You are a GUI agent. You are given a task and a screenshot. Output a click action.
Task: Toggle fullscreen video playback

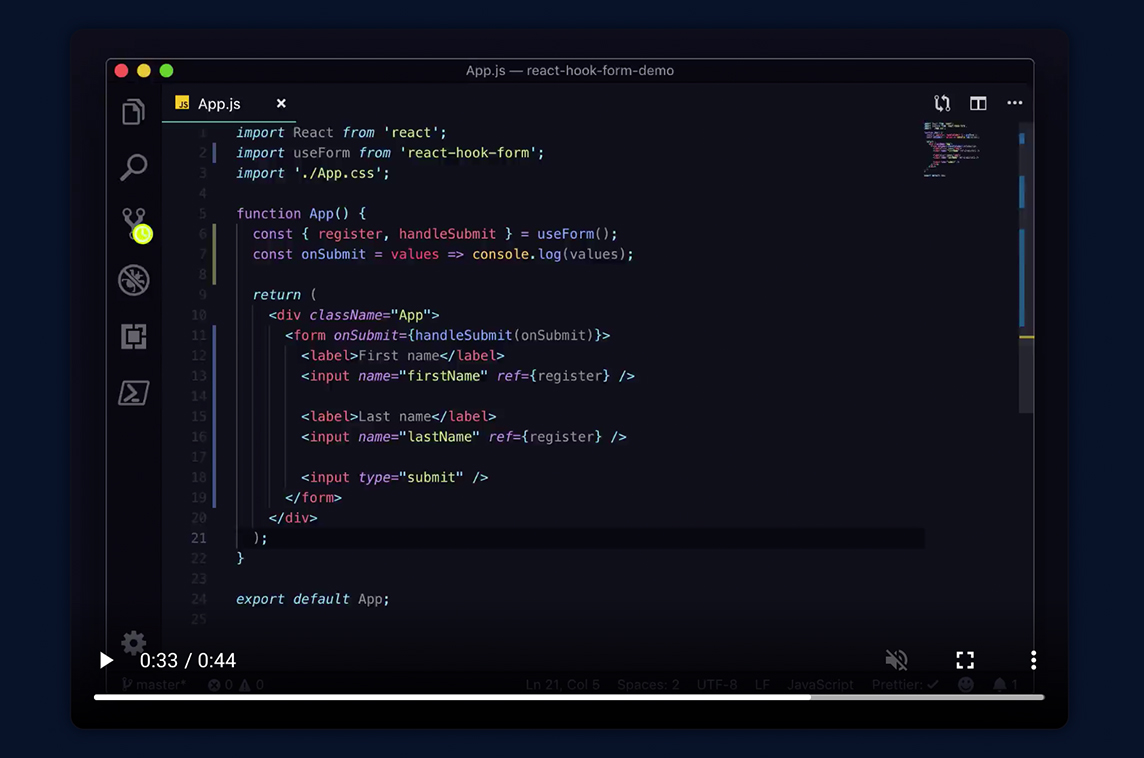point(964,659)
